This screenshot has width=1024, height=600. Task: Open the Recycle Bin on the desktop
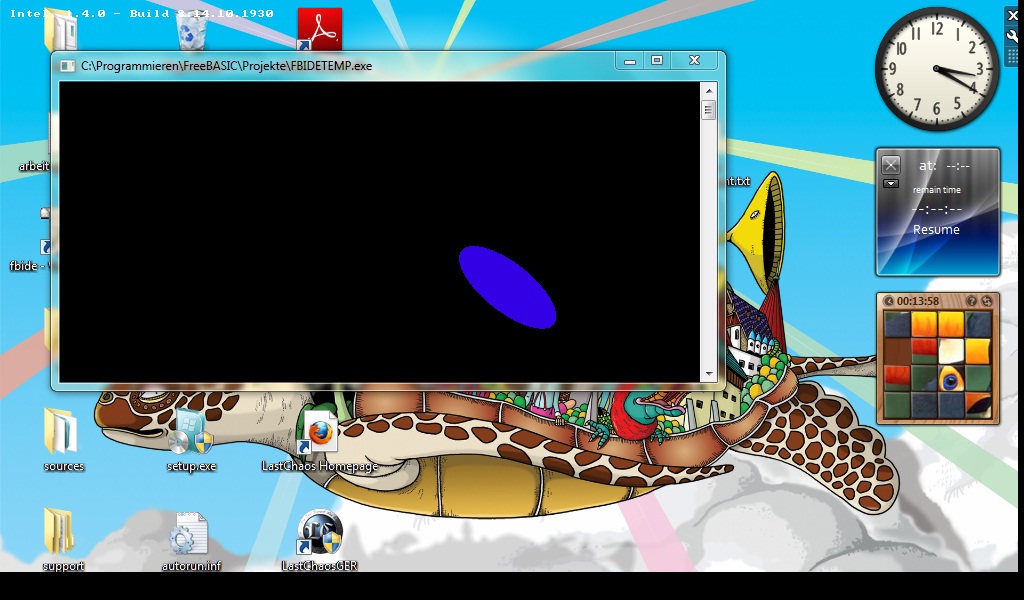191,31
